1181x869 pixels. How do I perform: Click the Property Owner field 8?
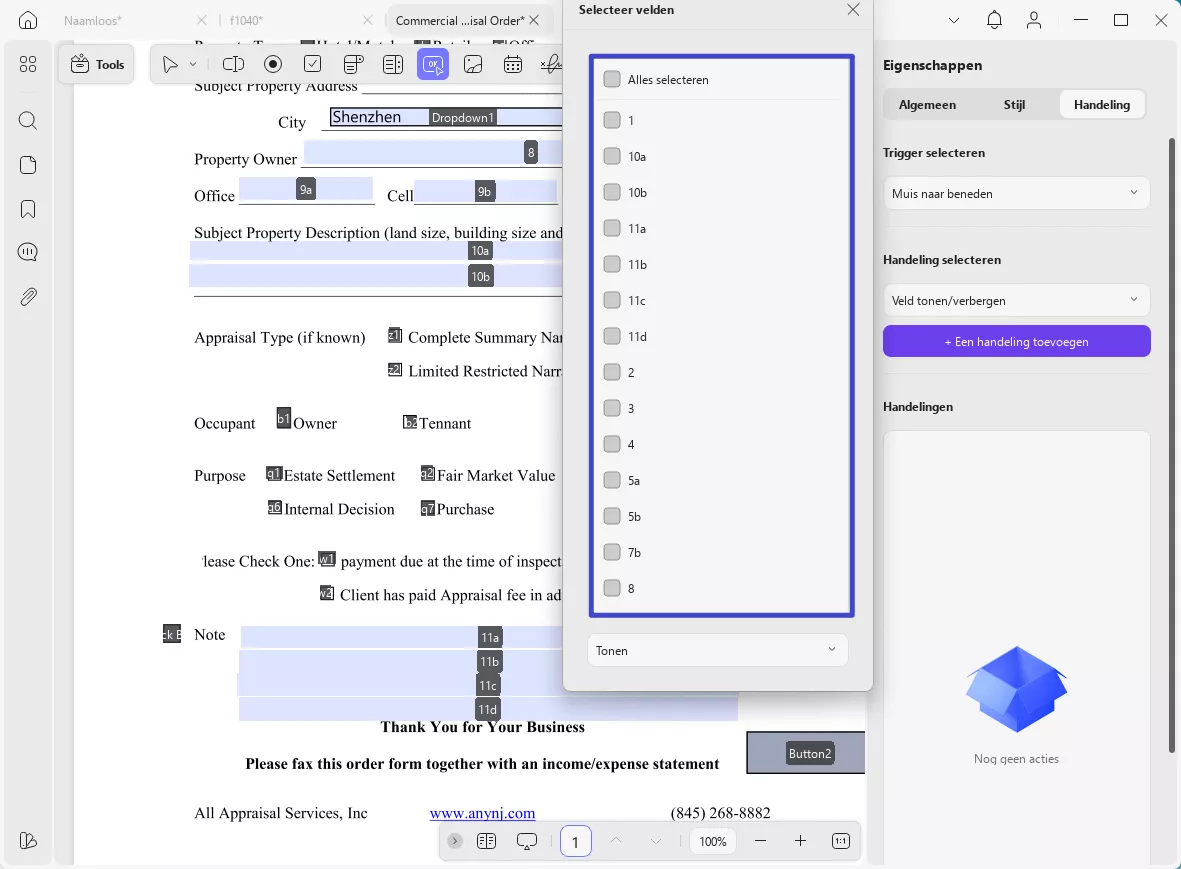432,153
